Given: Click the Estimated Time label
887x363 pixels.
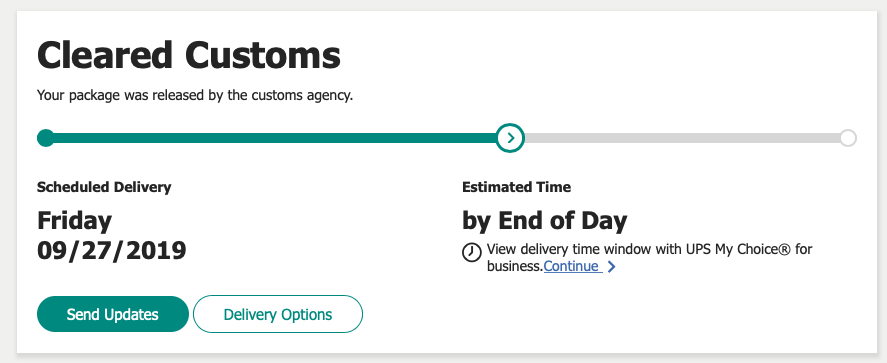Looking at the screenshot, I should click(x=516, y=187).
